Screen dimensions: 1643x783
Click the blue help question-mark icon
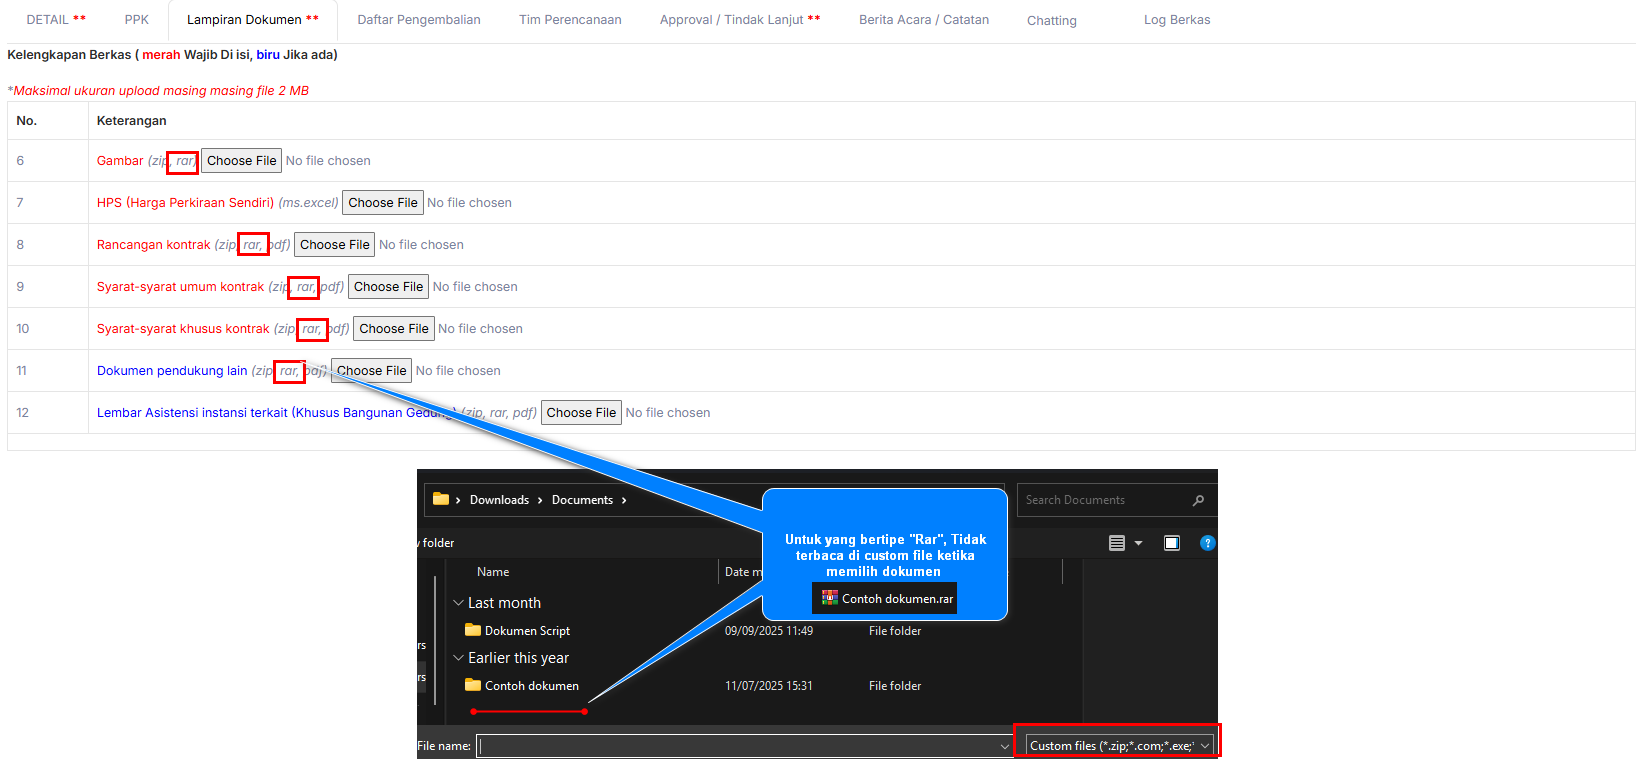coord(1207,543)
